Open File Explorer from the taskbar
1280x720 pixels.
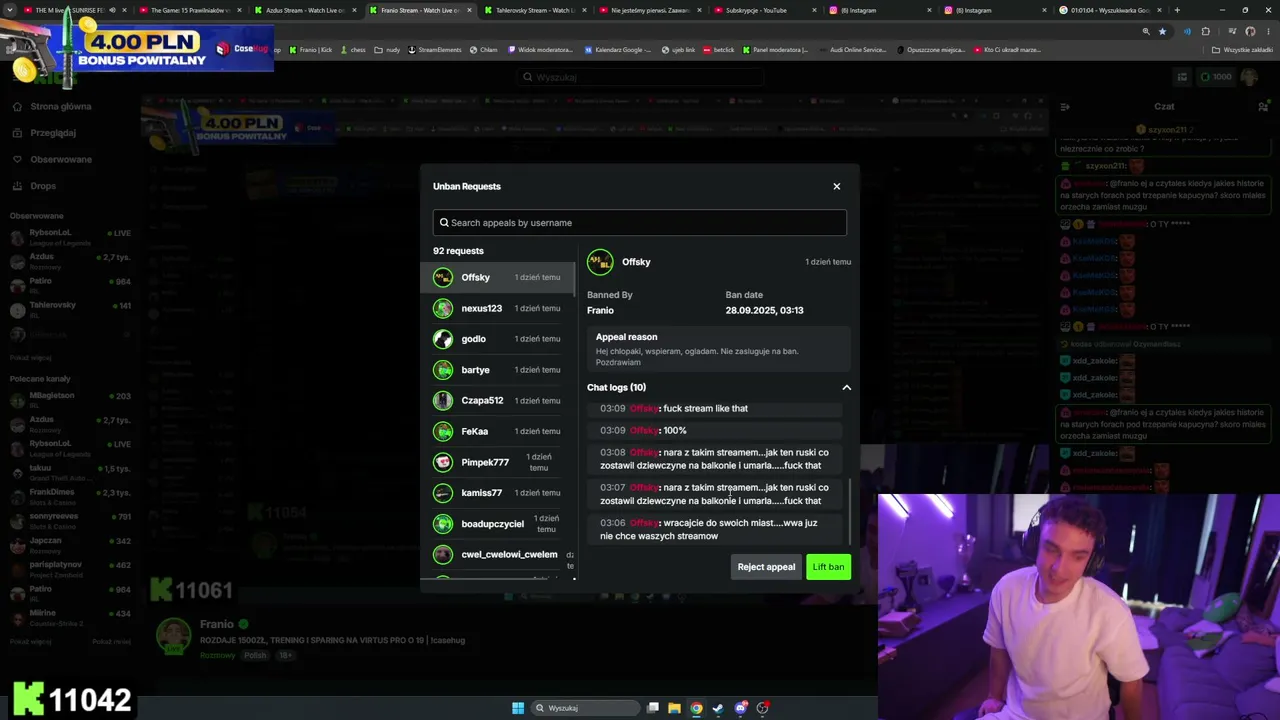tap(675, 708)
